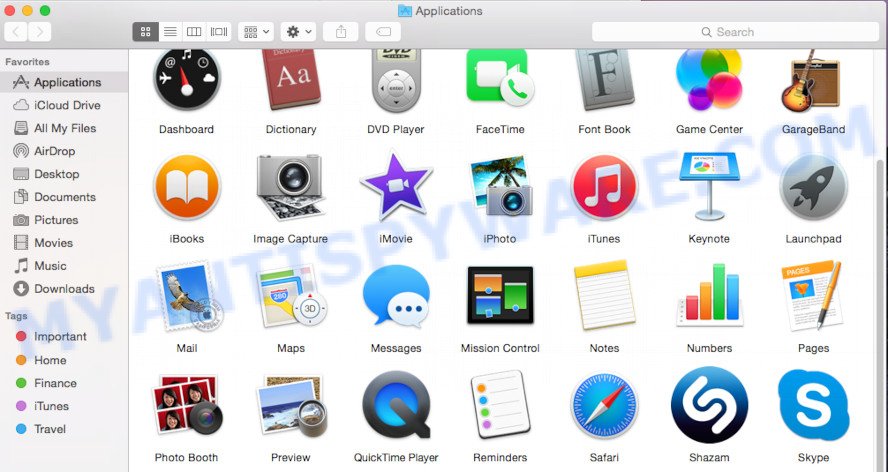Select the Dictionary app icon
Viewport: 888px width, 472px height.
pyautogui.click(x=291, y=80)
